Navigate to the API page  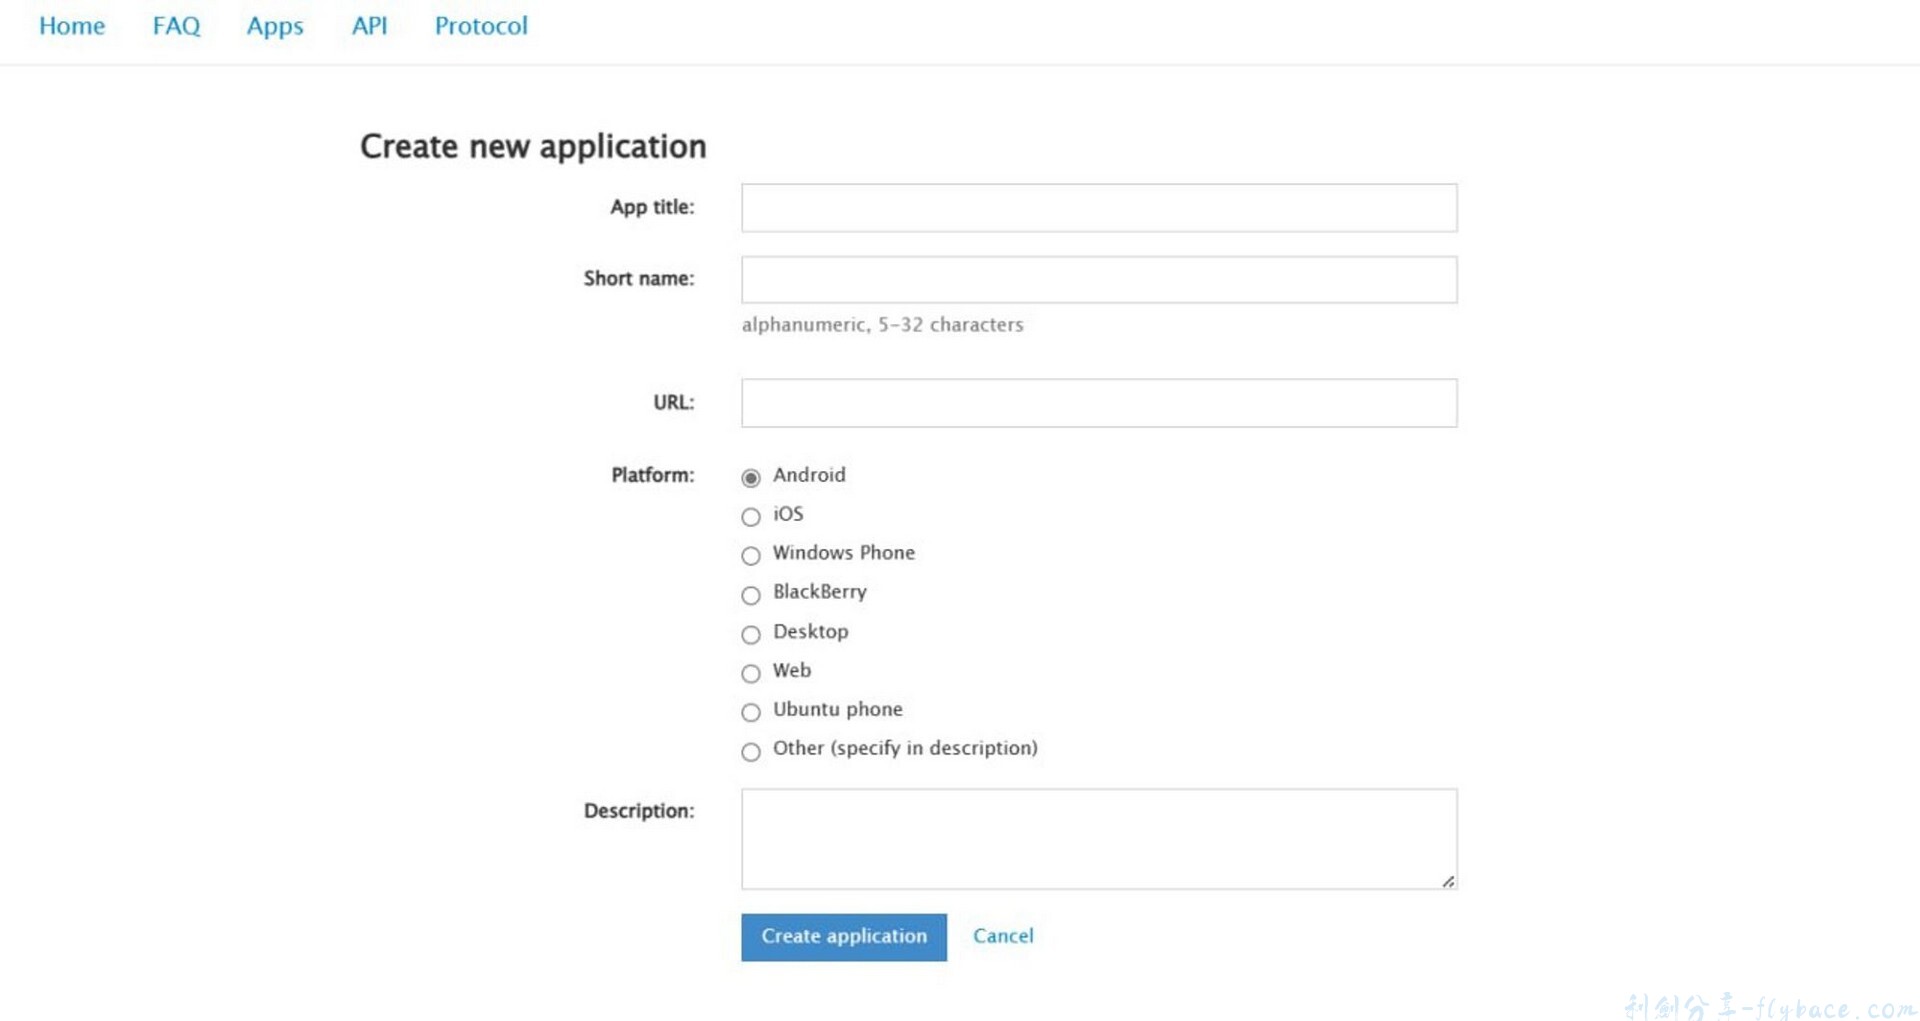coord(369,26)
